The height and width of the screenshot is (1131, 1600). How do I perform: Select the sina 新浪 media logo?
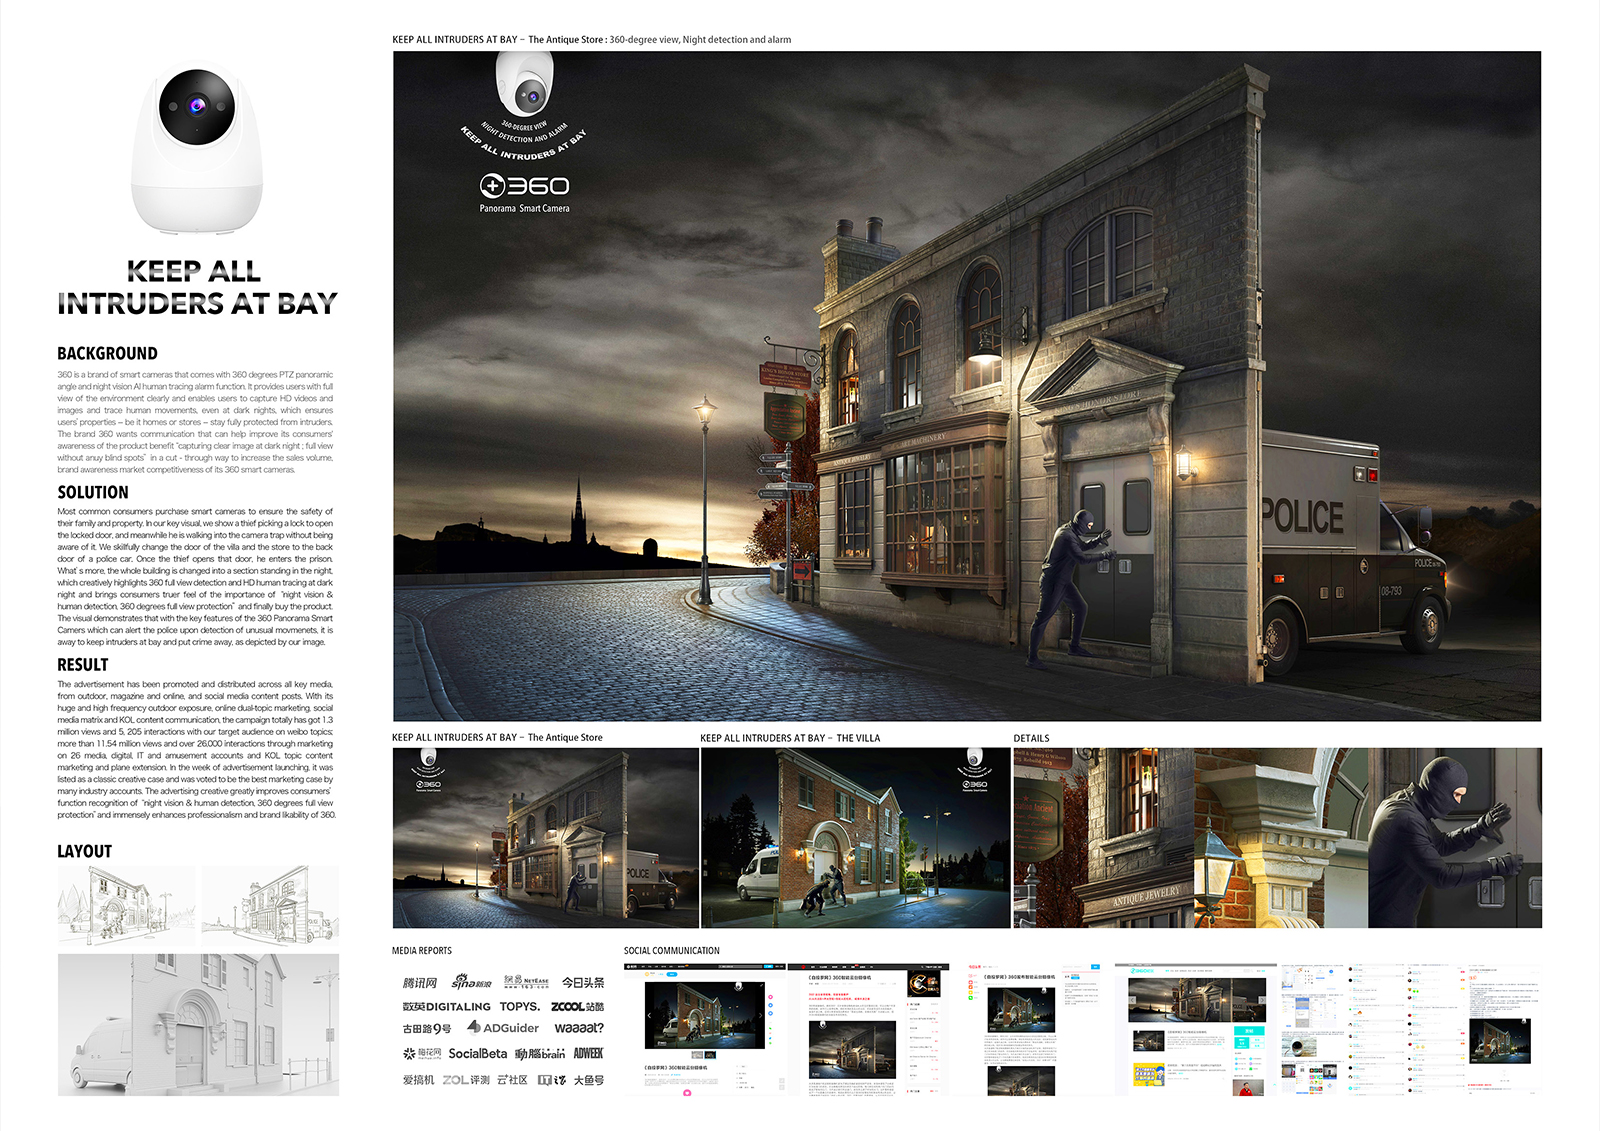coord(471,982)
